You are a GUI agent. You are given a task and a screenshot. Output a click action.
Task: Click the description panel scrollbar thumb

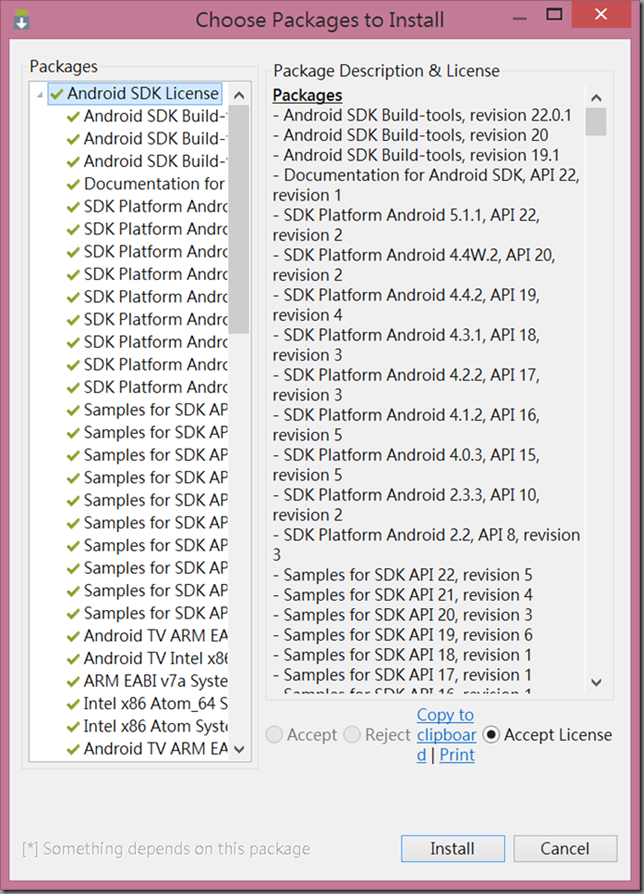[x=596, y=122]
